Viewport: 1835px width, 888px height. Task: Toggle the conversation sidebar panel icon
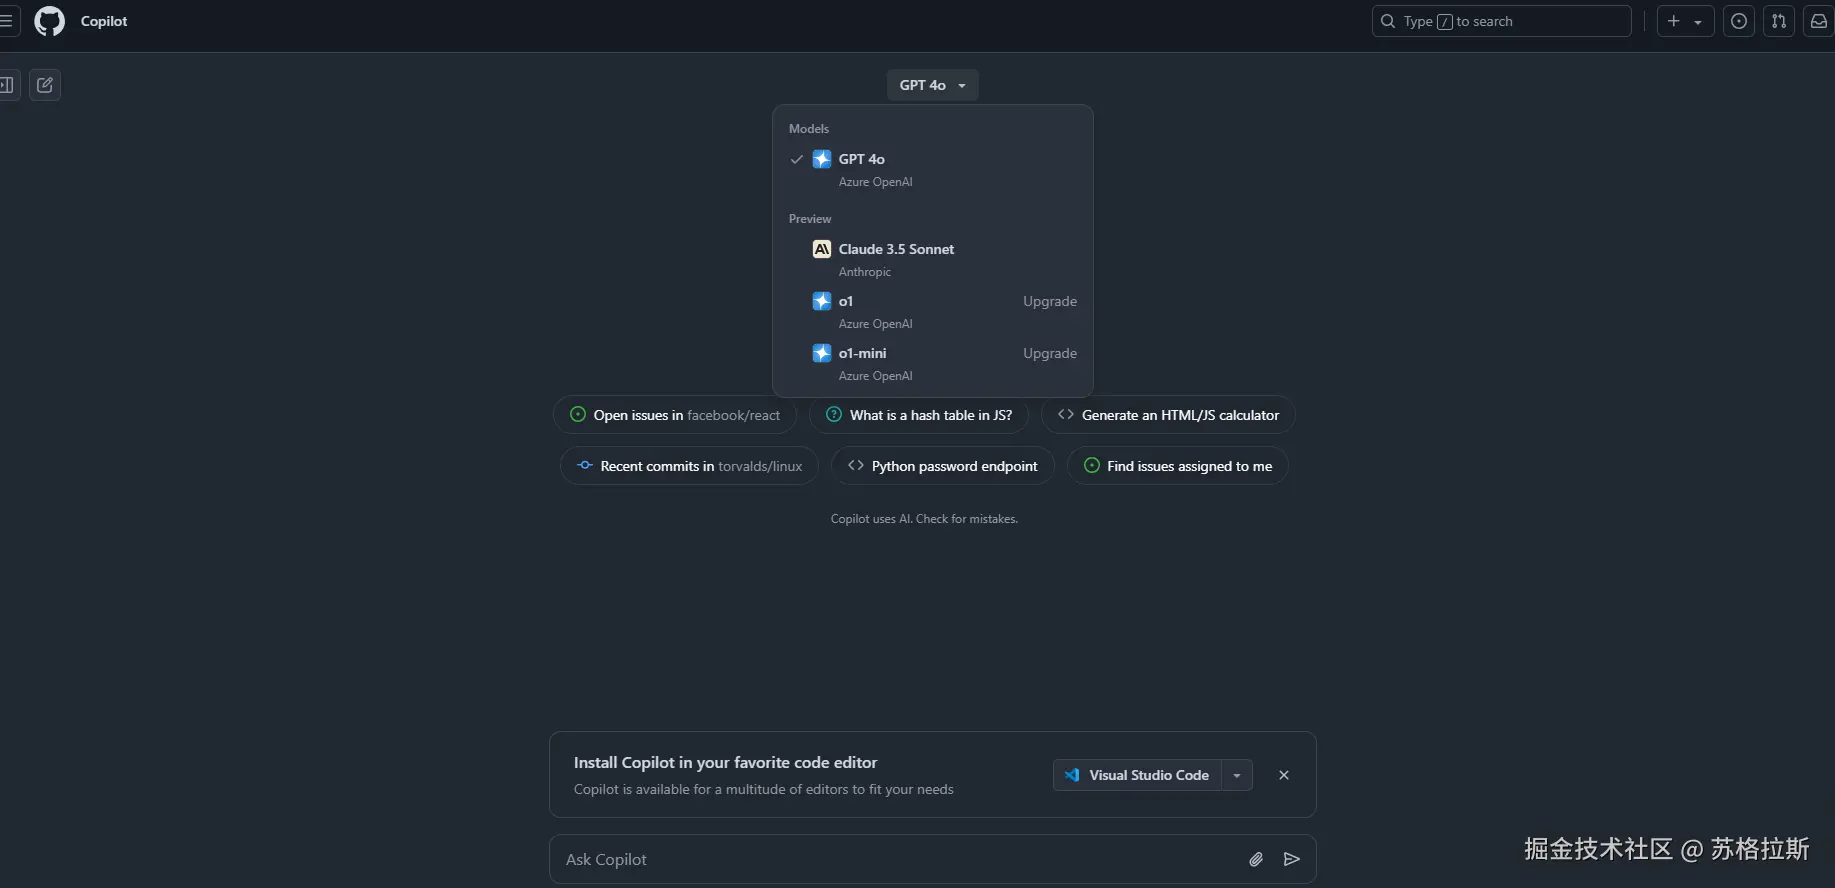(8, 85)
